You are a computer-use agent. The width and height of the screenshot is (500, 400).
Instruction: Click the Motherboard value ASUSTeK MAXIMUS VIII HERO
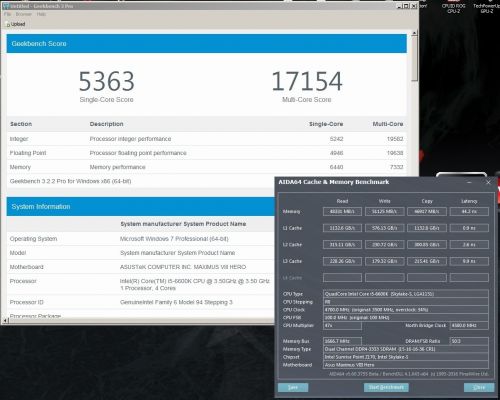pyautogui.click(x=183, y=267)
